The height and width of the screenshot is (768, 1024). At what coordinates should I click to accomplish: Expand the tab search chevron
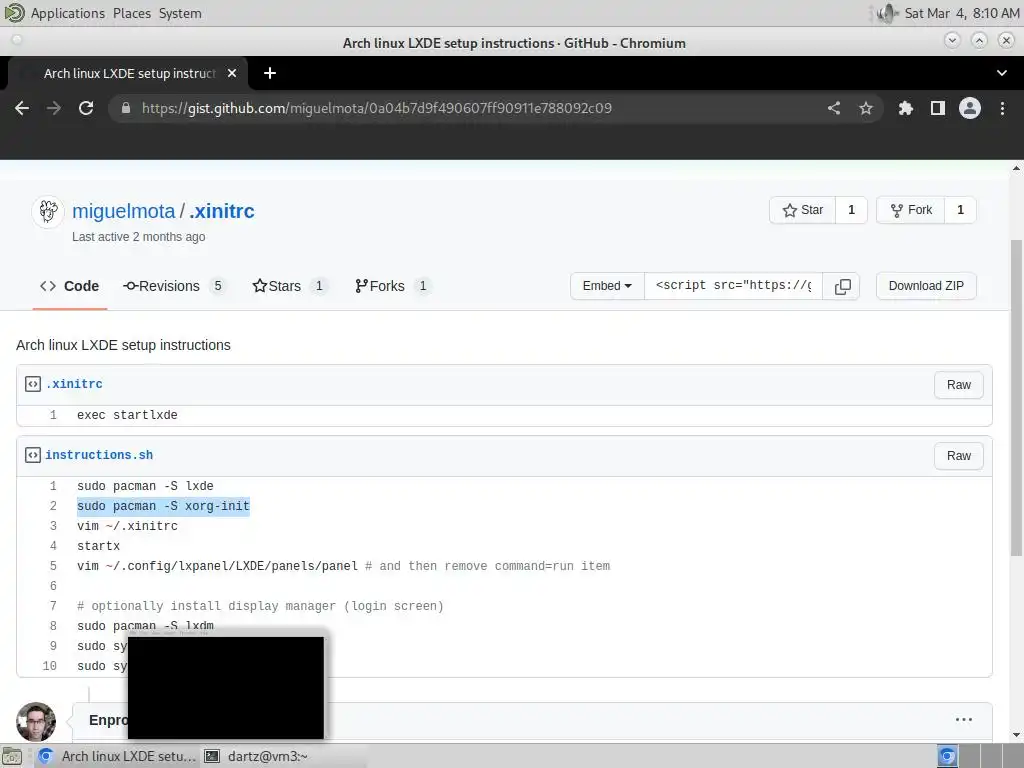pyautogui.click(x=1002, y=73)
